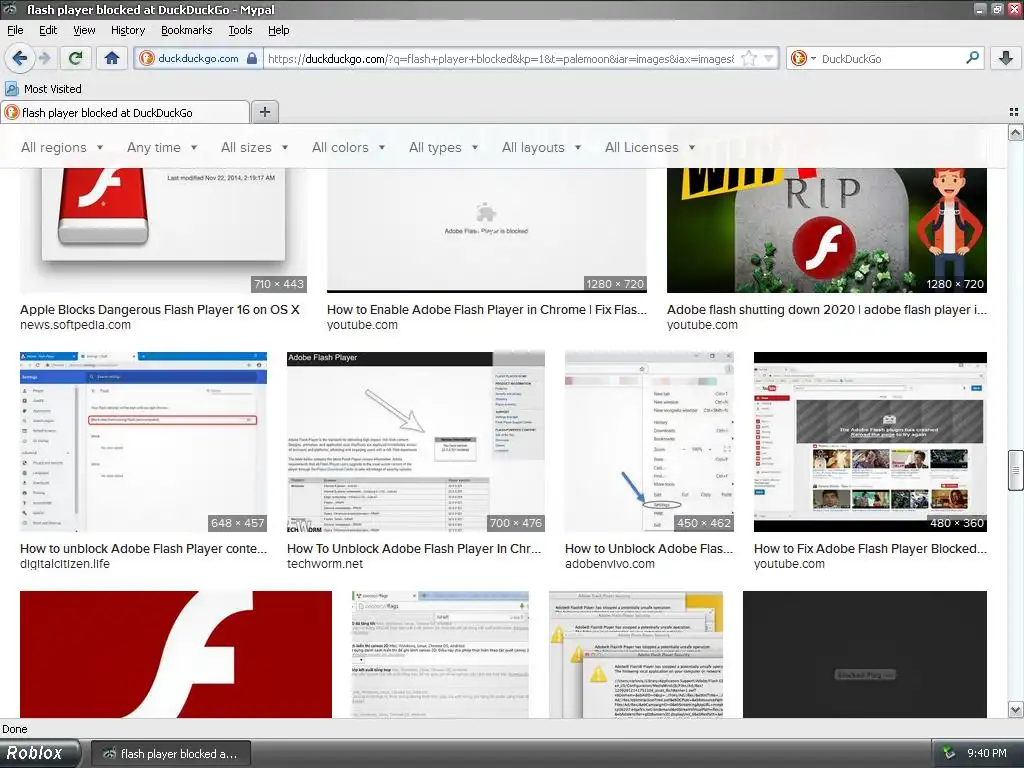Open the Adobe Flash Player is blocked thumbnail
This screenshot has height=768, width=1024.
[x=487, y=231]
